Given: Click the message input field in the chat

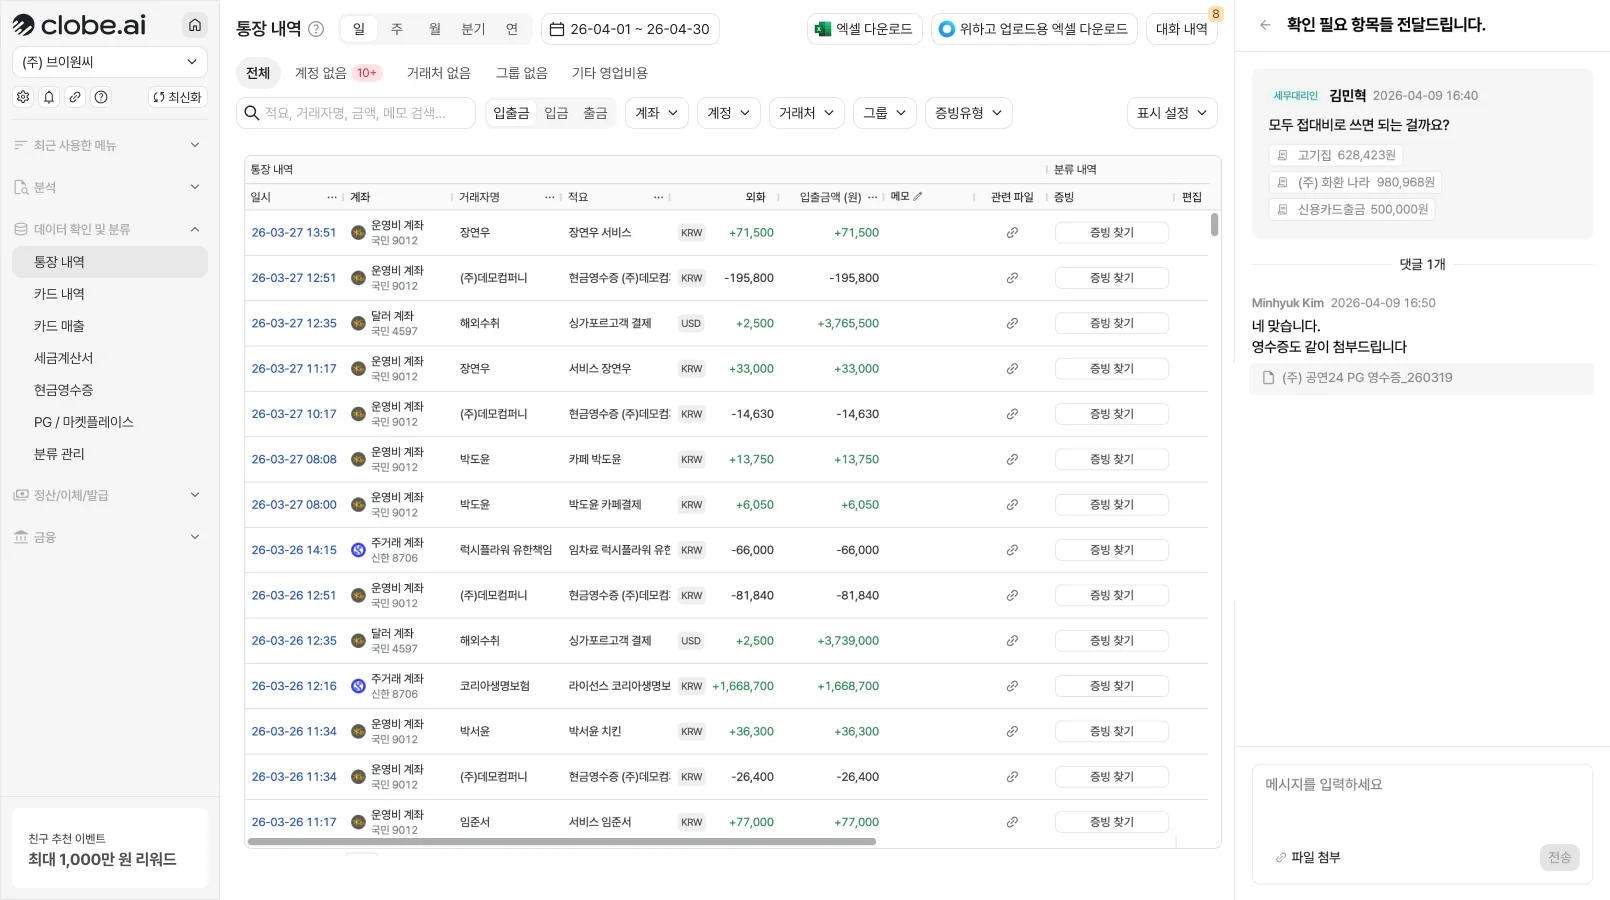Looking at the screenshot, I should 1420,800.
